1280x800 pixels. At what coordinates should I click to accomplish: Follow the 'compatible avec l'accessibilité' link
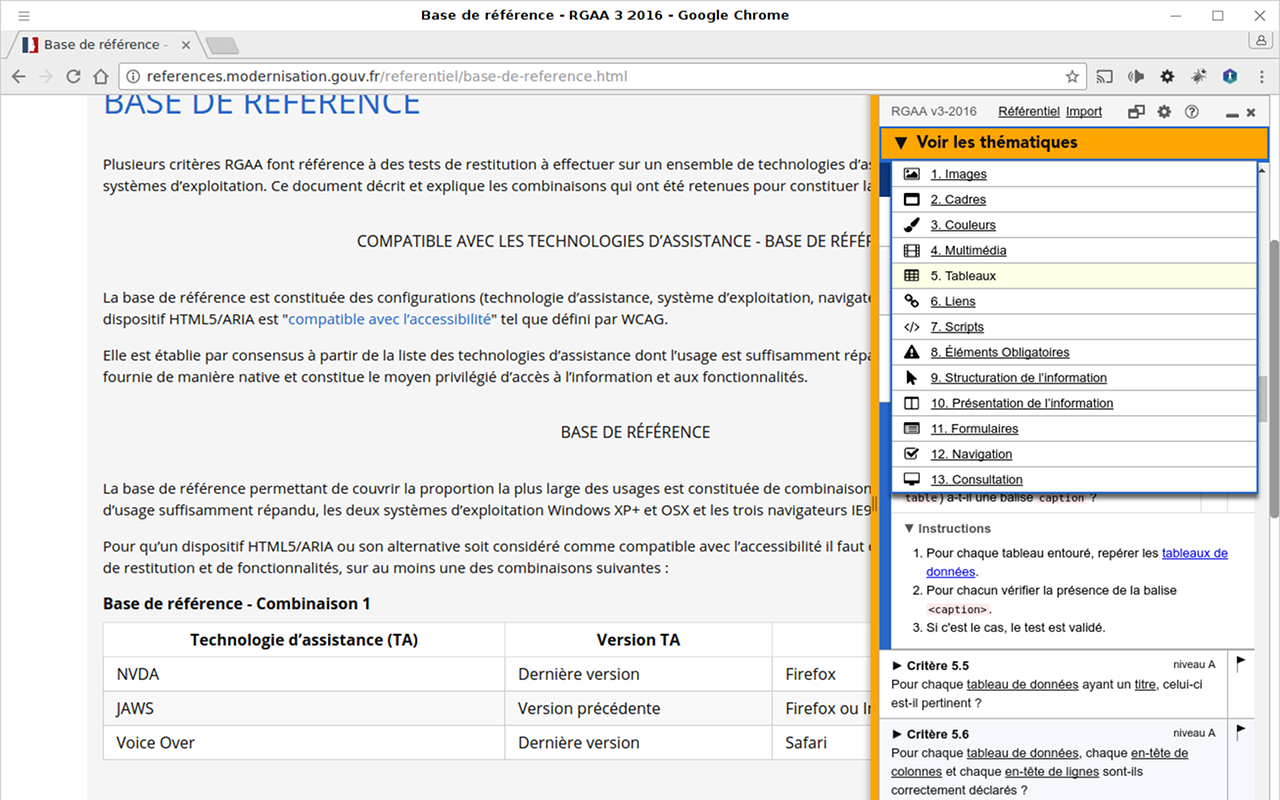click(390, 319)
